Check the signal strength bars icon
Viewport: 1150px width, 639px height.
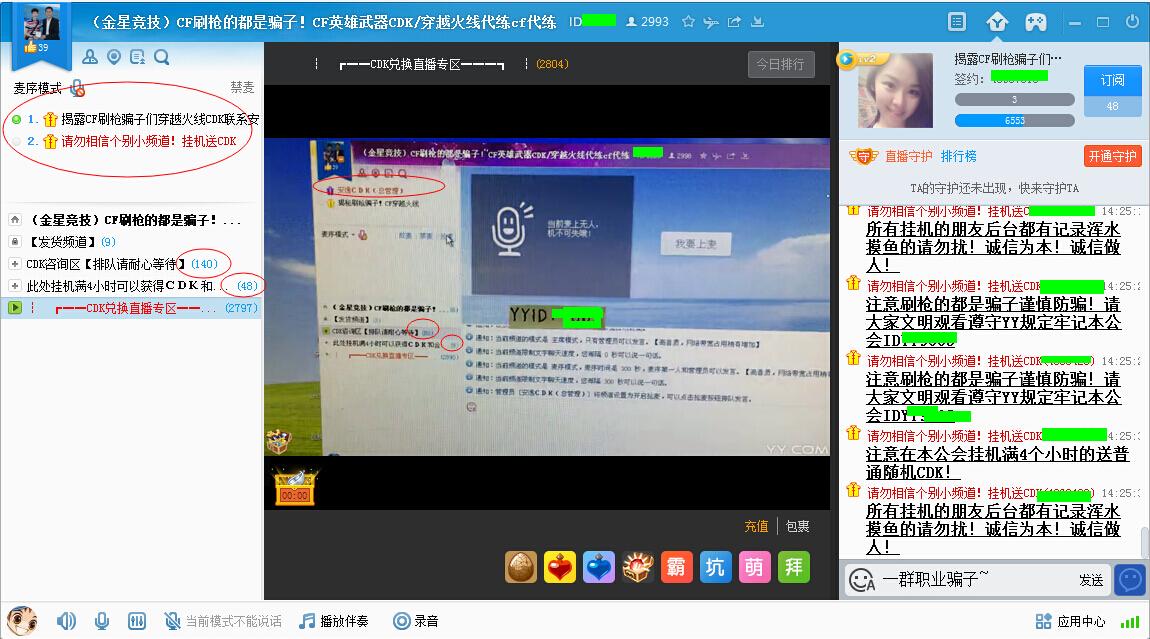[x=1129, y=622]
